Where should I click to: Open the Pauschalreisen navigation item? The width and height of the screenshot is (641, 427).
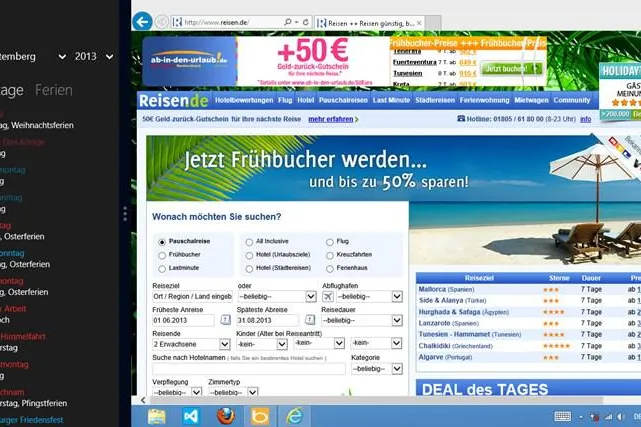tap(343, 100)
